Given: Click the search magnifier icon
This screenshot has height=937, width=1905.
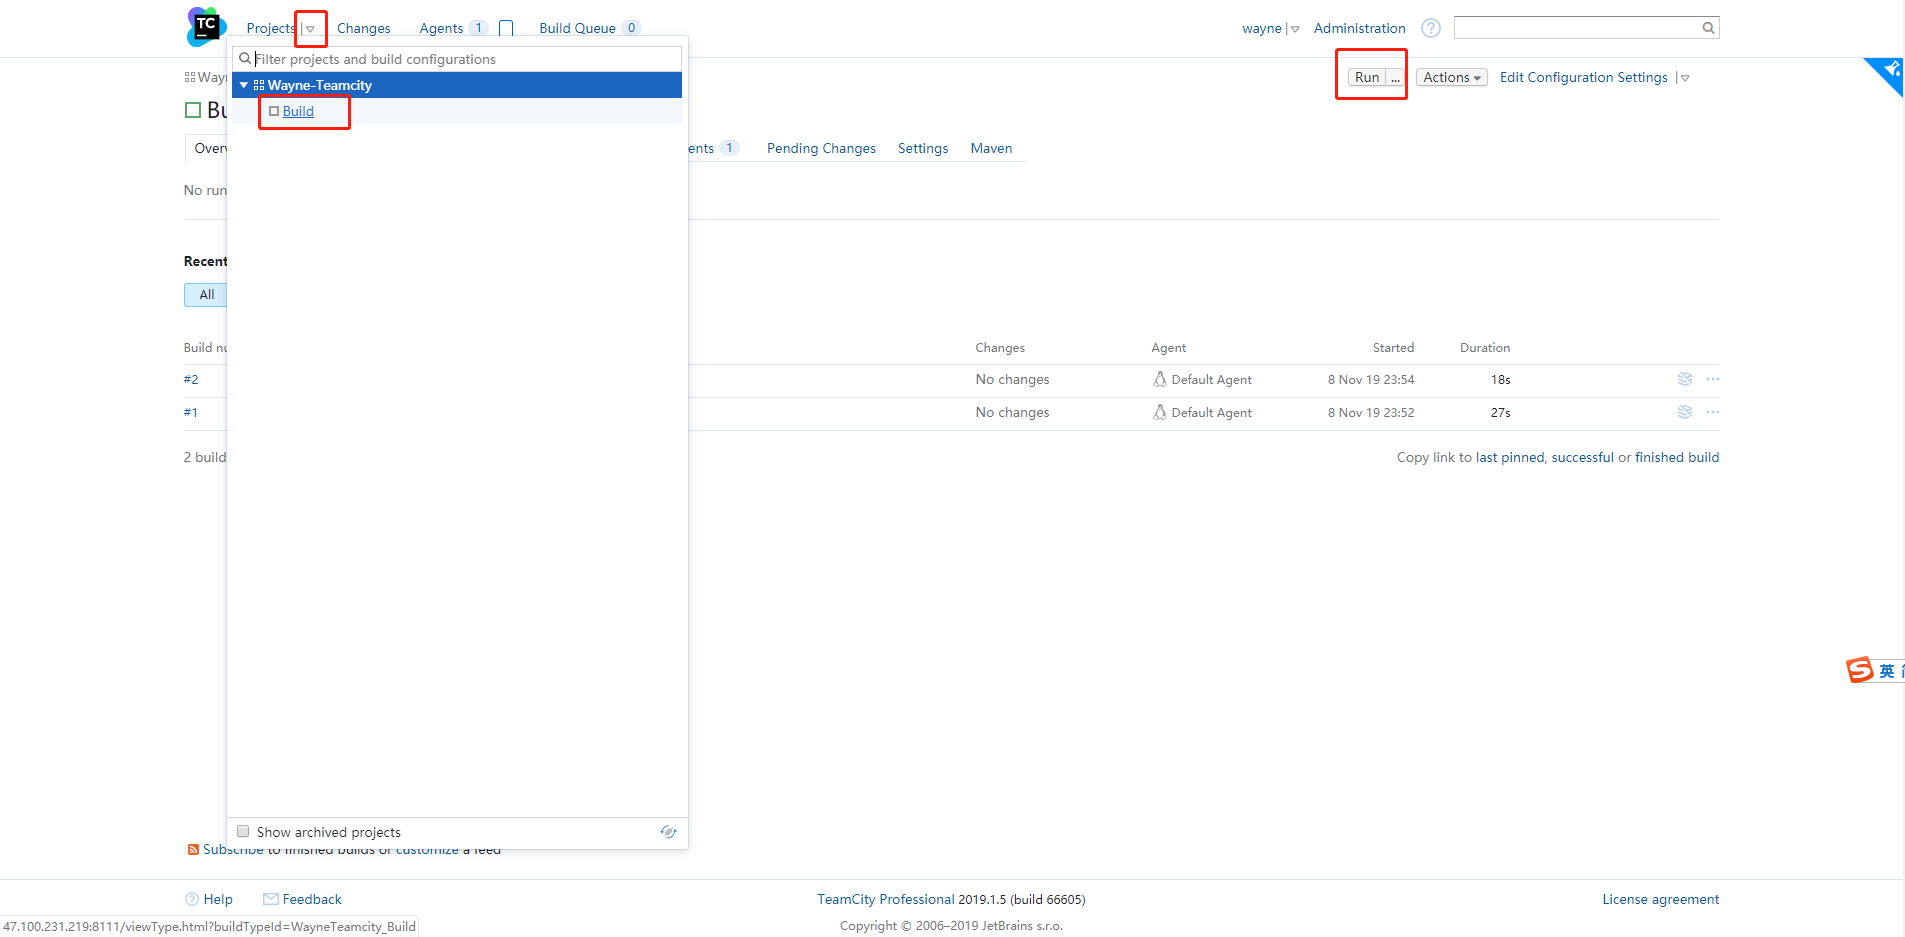Looking at the screenshot, I should (1709, 28).
